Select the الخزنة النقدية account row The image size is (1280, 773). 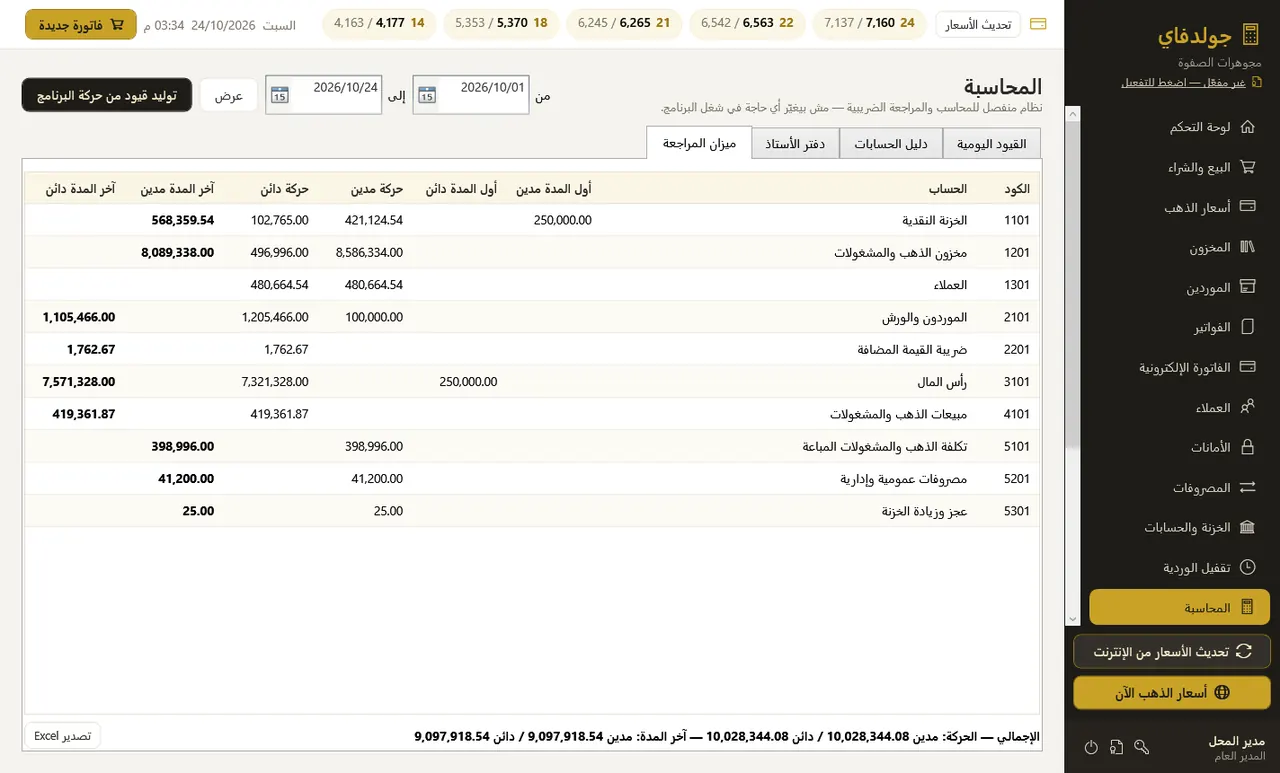[x=532, y=220]
